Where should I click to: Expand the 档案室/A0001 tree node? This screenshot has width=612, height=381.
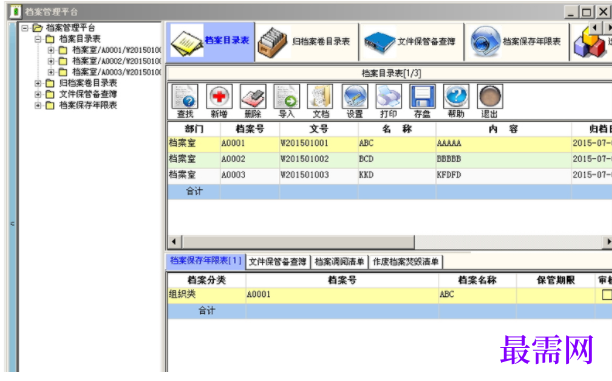click(x=51, y=50)
